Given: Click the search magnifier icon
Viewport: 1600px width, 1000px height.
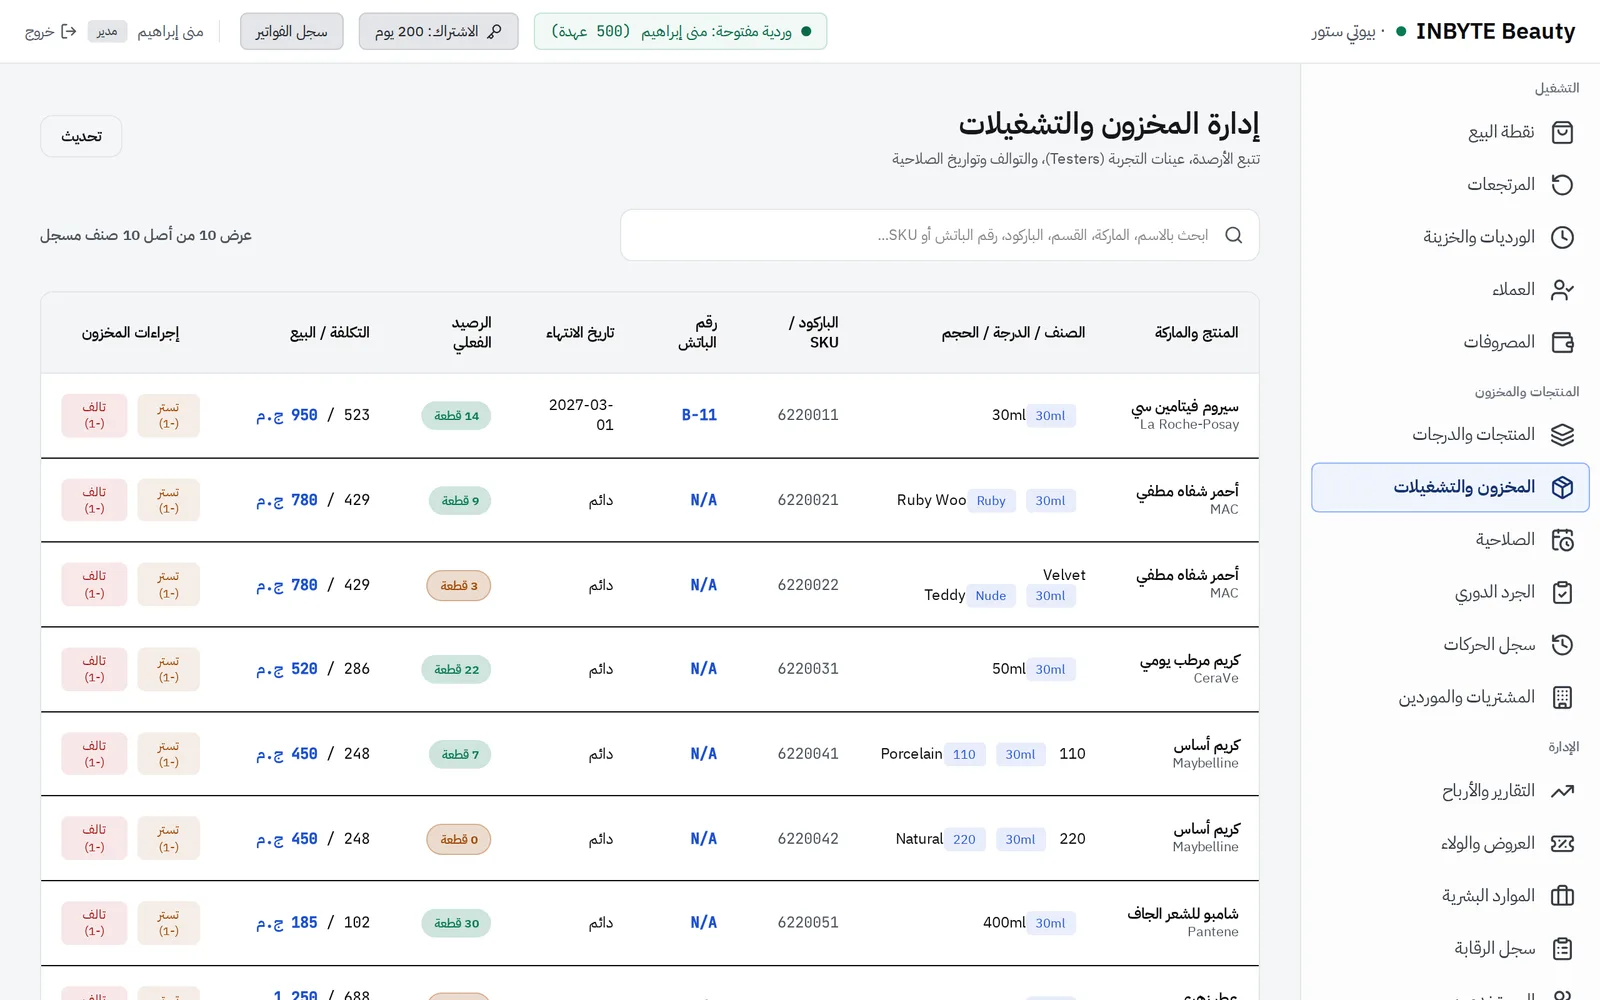Looking at the screenshot, I should tap(1234, 235).
